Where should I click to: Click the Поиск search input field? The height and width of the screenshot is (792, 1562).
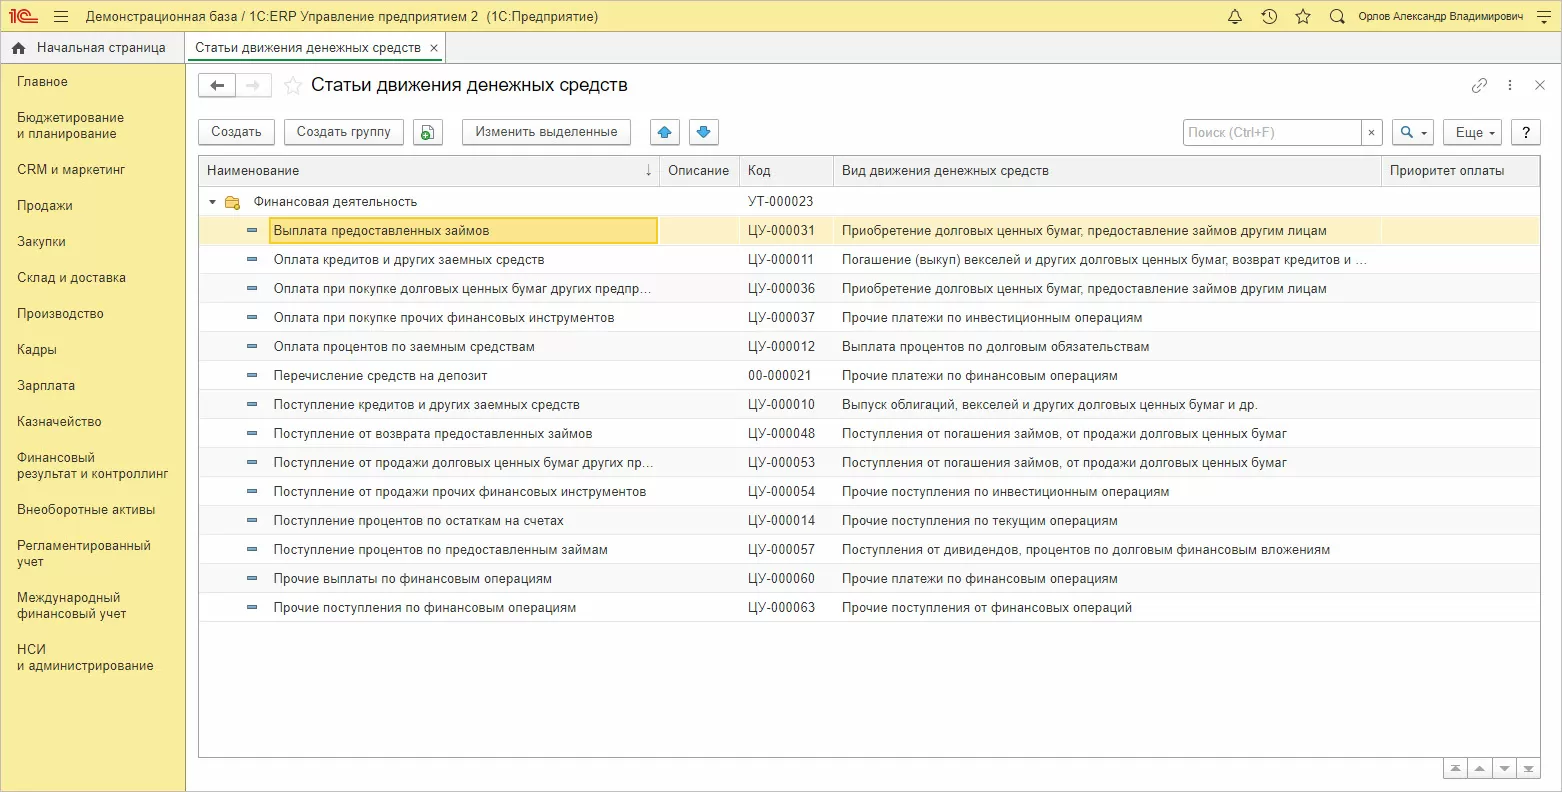point(1271,132)
